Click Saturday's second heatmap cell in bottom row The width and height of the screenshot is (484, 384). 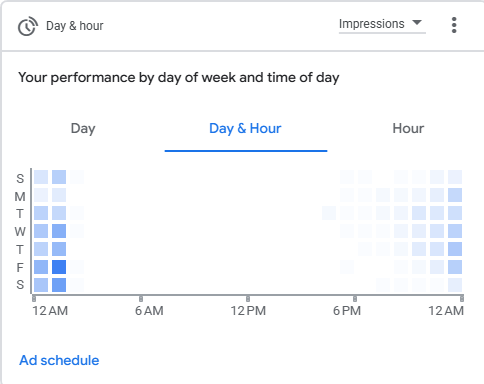click(59, 285)
